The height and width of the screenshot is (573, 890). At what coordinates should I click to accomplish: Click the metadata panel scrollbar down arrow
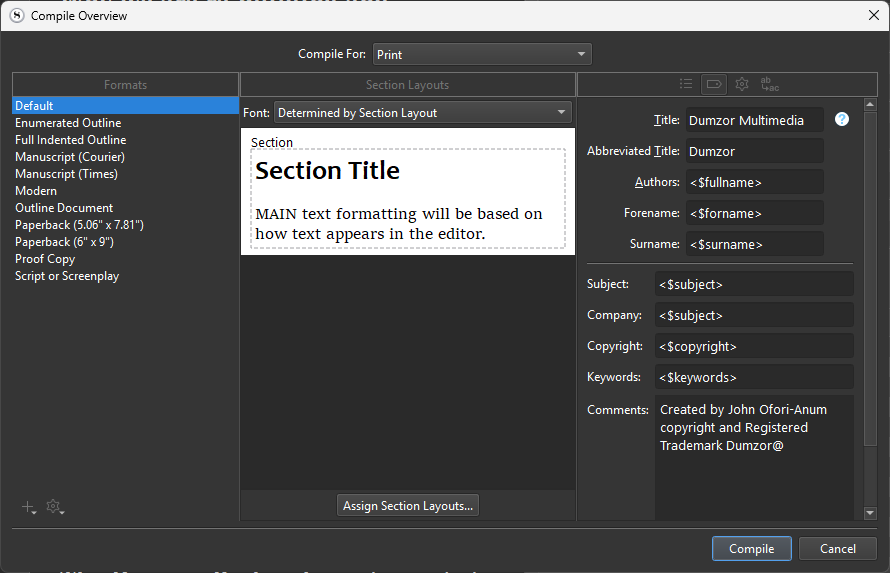[x=869, y=513]
